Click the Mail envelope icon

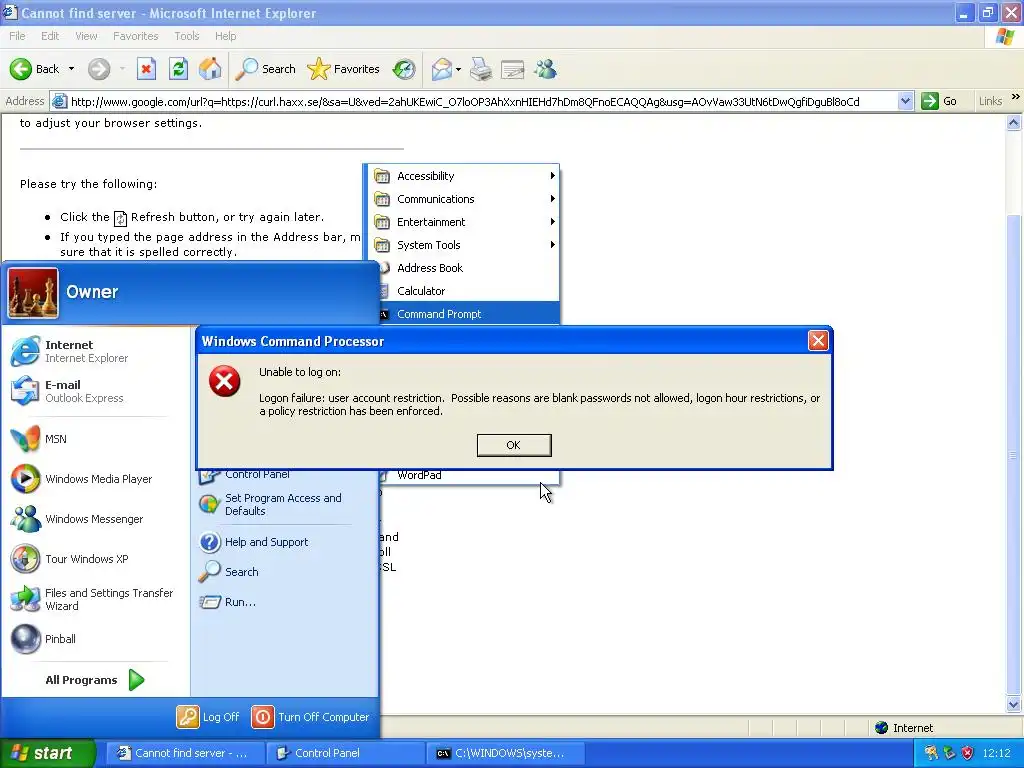coord(442,69)
